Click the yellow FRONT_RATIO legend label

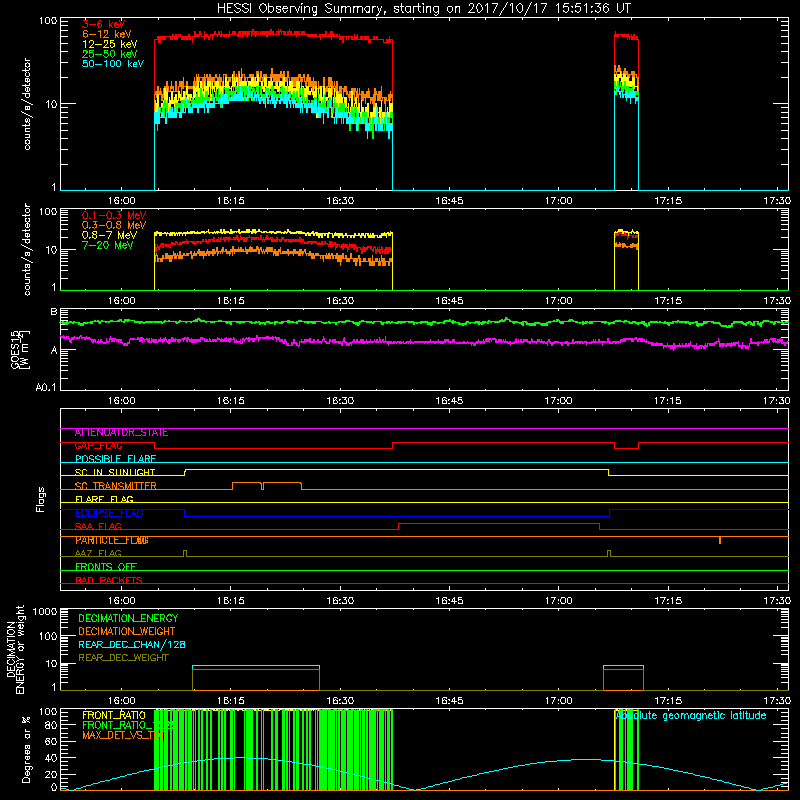click(x=114, y=715)
